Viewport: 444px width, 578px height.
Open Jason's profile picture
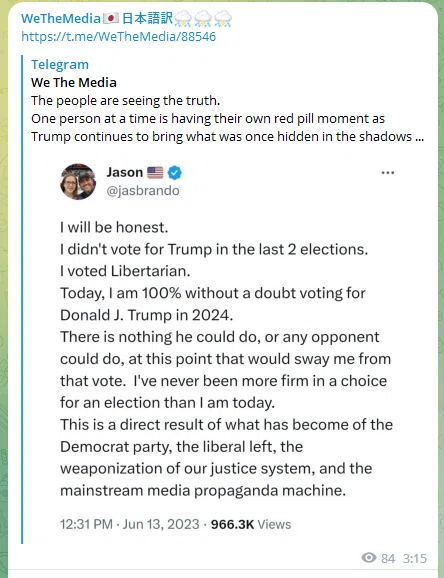(78, 181)
